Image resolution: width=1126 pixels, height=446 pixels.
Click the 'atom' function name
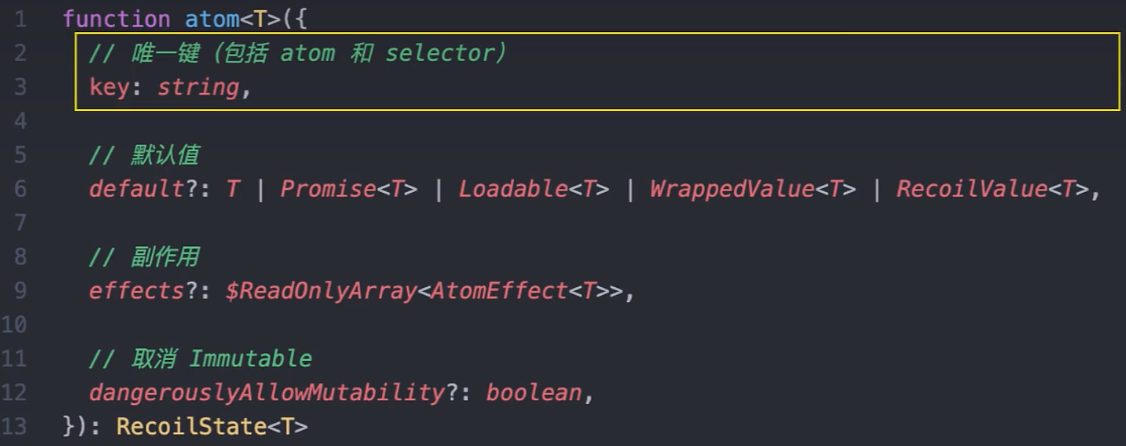tap(209, 18)
